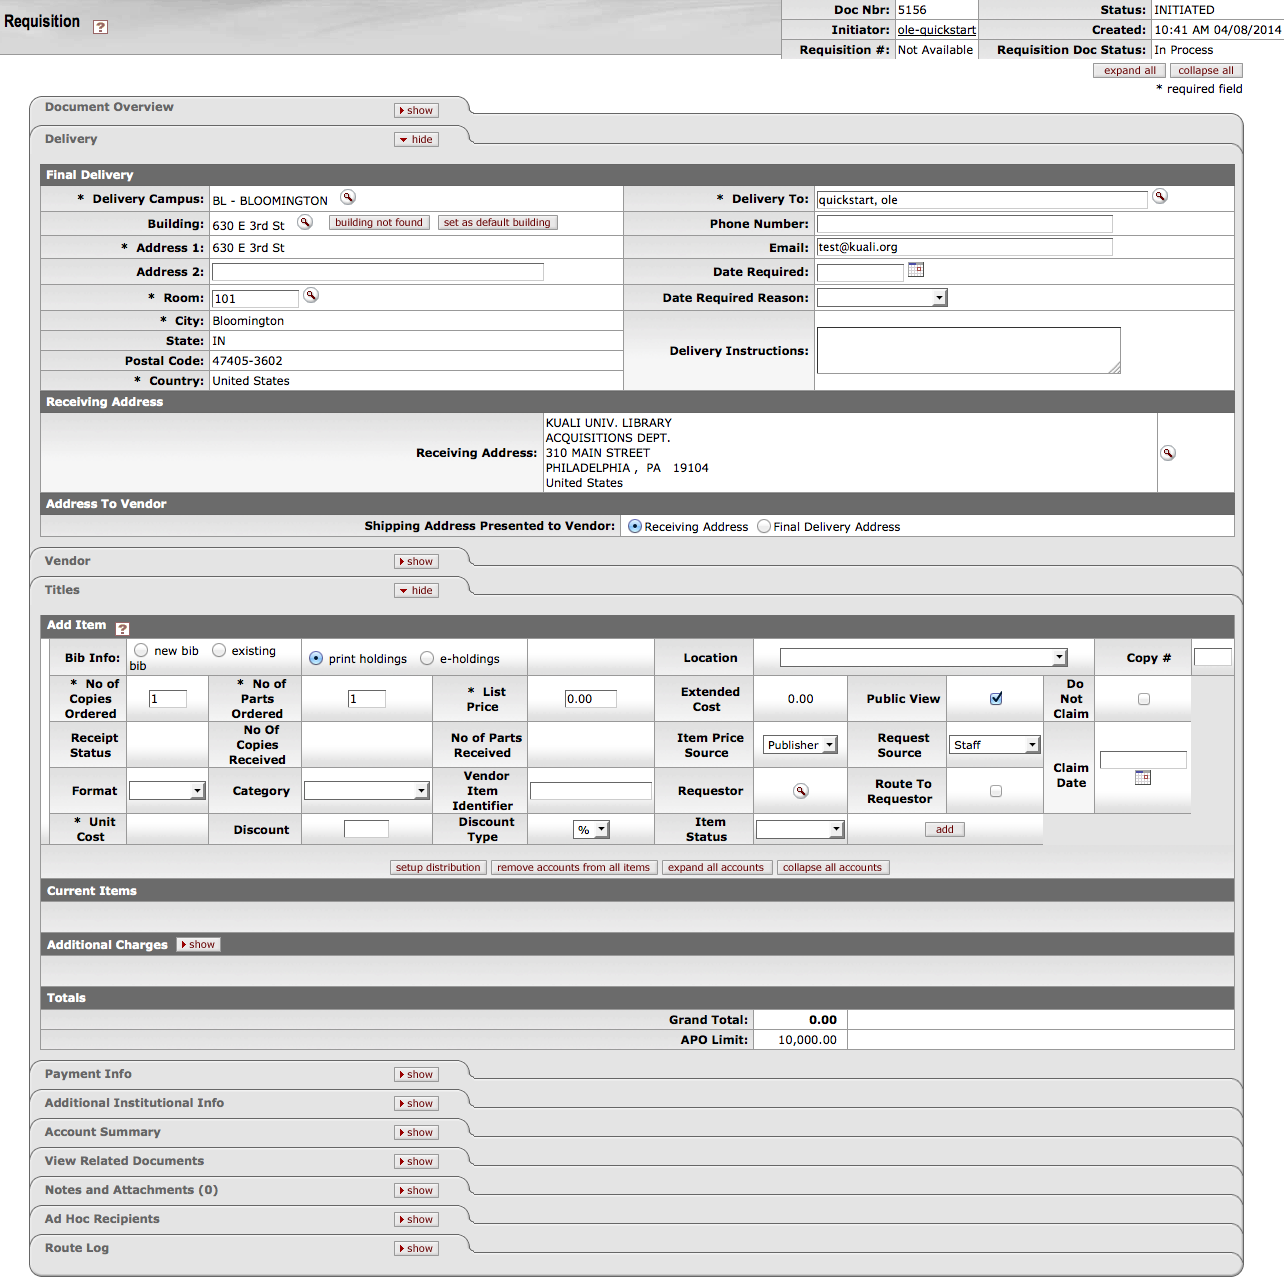Click expand all accounts button
1284x1281 pixels.
[x=716, y=868]
